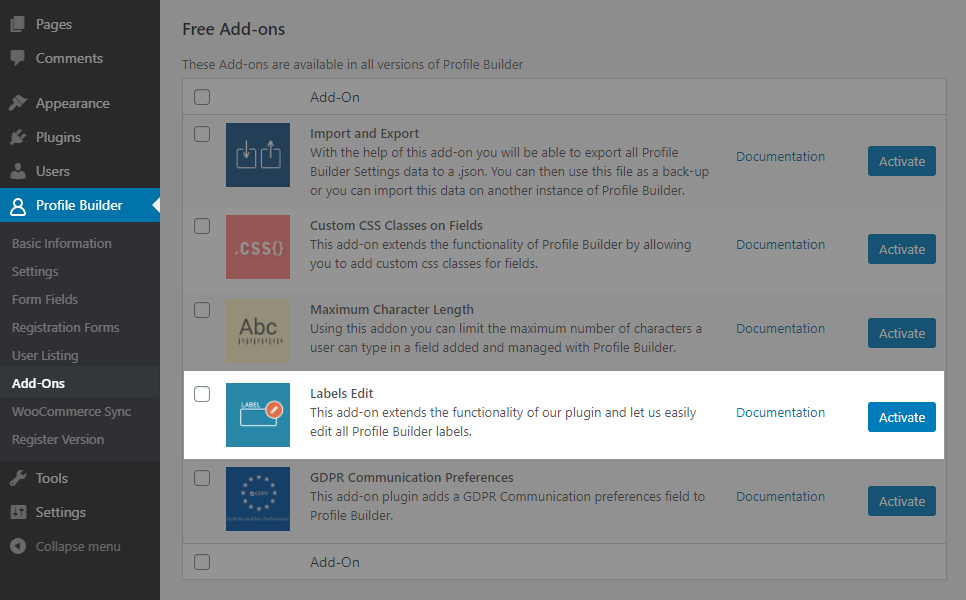The image size is (966, 600).
Task: Activate Custom CSS Classes on Fields
Action: 901,249
